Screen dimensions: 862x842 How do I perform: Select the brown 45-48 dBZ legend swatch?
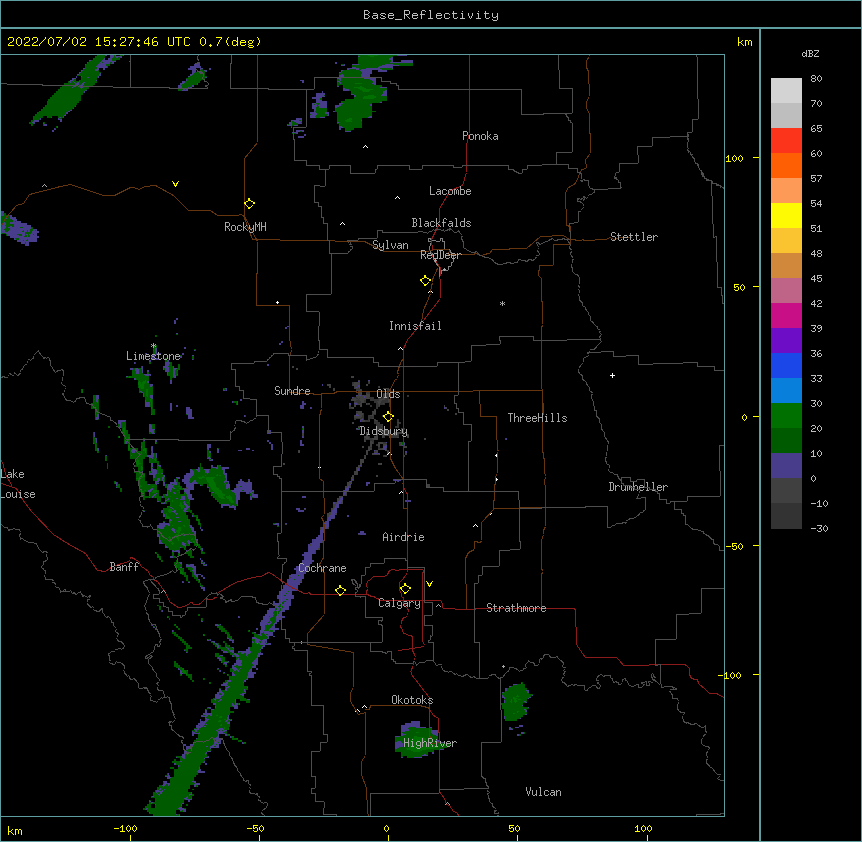(x=786, y=265)
